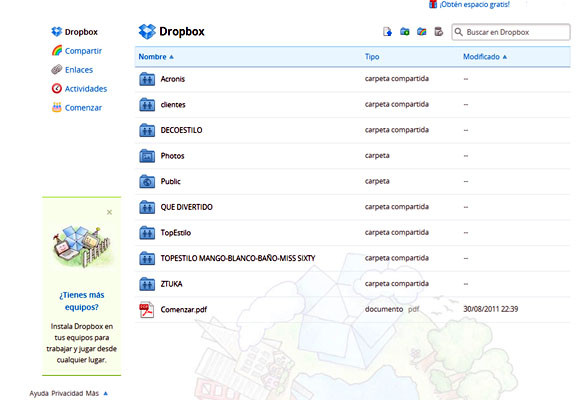Click the QUE DIVERTIDO folder icon
The image size is (580, 400).
(147, 207)
